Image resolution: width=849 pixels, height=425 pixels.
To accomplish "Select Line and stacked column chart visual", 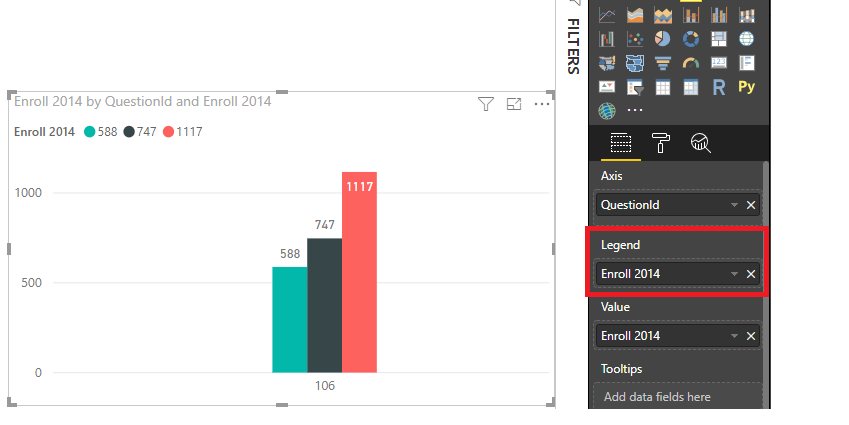I will pyautogui.click(x=691, y=15).
